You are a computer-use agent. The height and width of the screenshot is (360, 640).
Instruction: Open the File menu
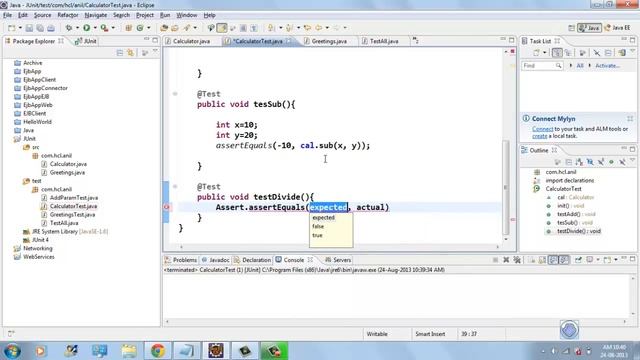point(8,15)
